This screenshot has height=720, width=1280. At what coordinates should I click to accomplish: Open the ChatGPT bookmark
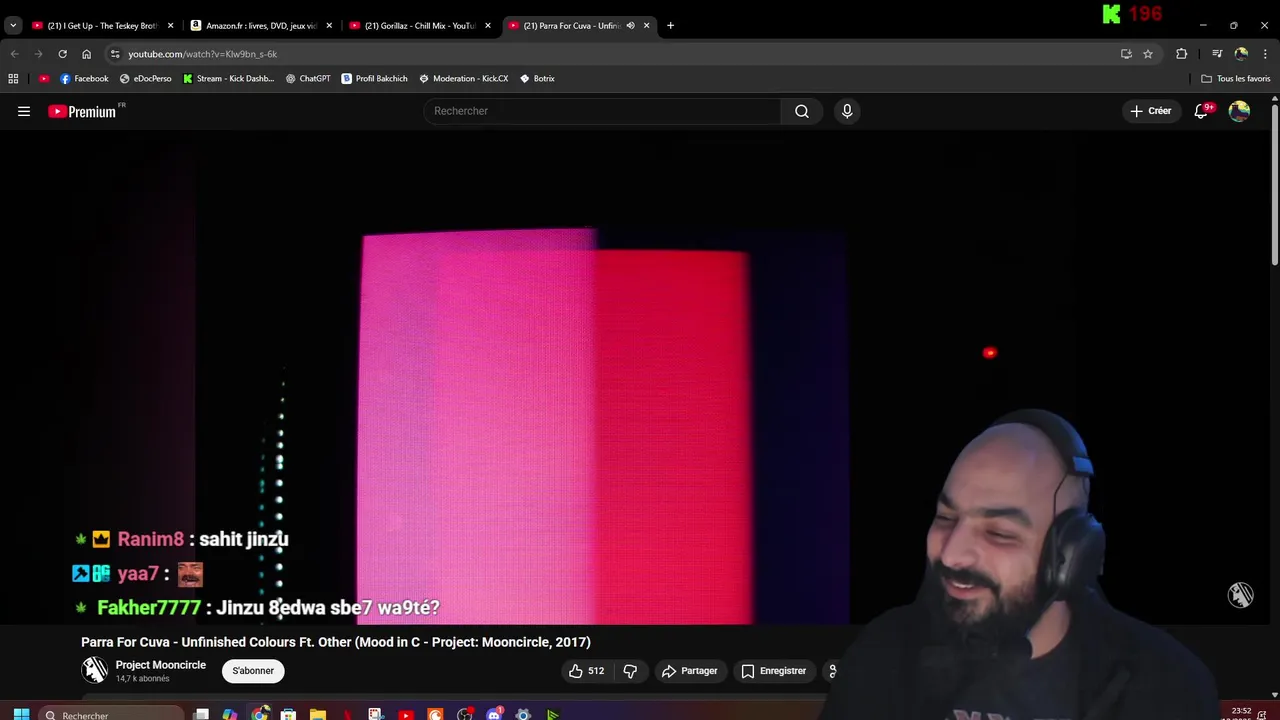(x=308, y=78)
